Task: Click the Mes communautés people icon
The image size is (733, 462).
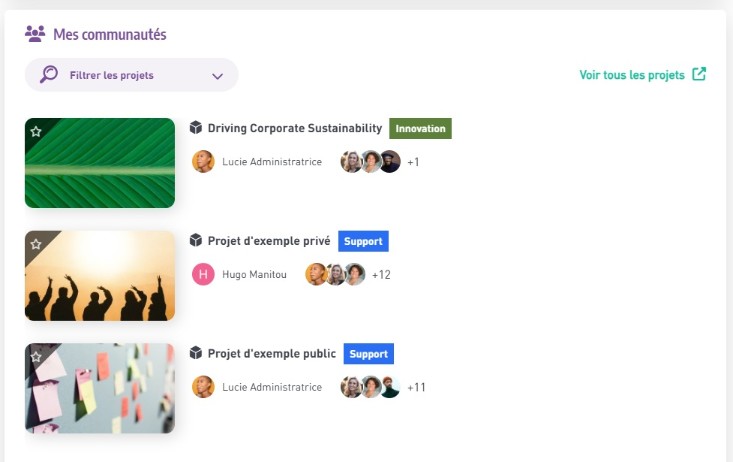Action: pyautogui.click(x=35, y=34)
